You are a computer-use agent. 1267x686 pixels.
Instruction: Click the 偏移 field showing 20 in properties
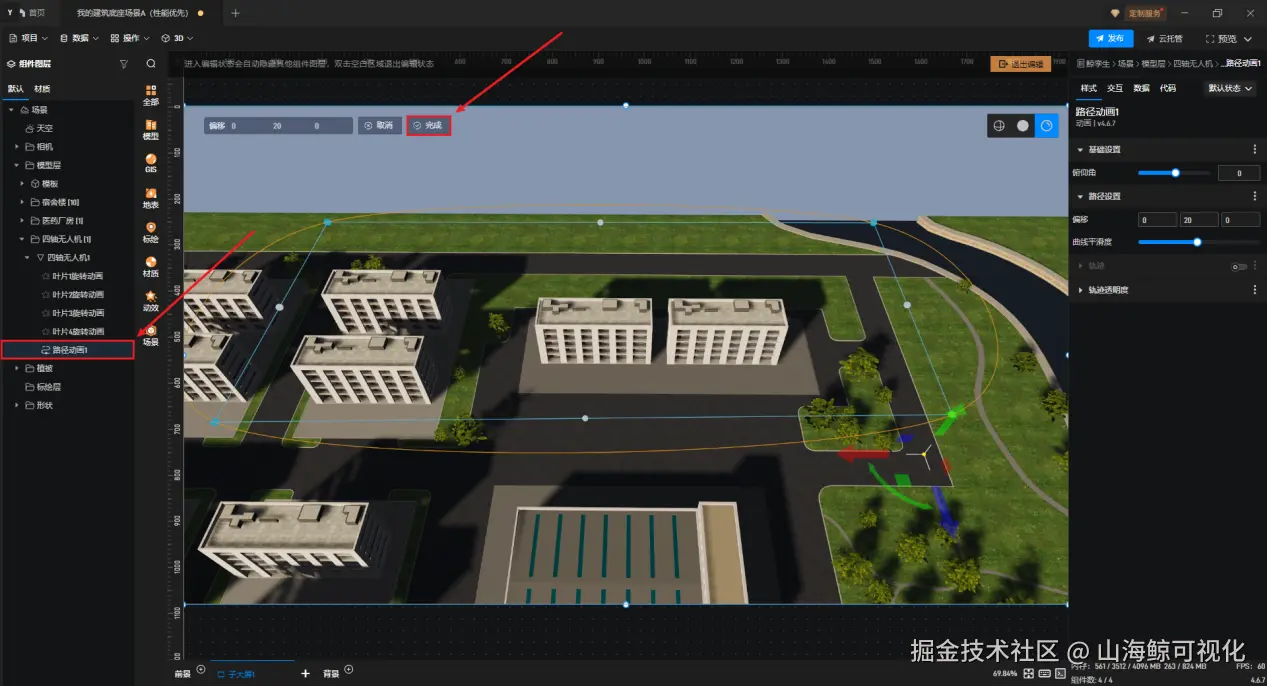1199,219
